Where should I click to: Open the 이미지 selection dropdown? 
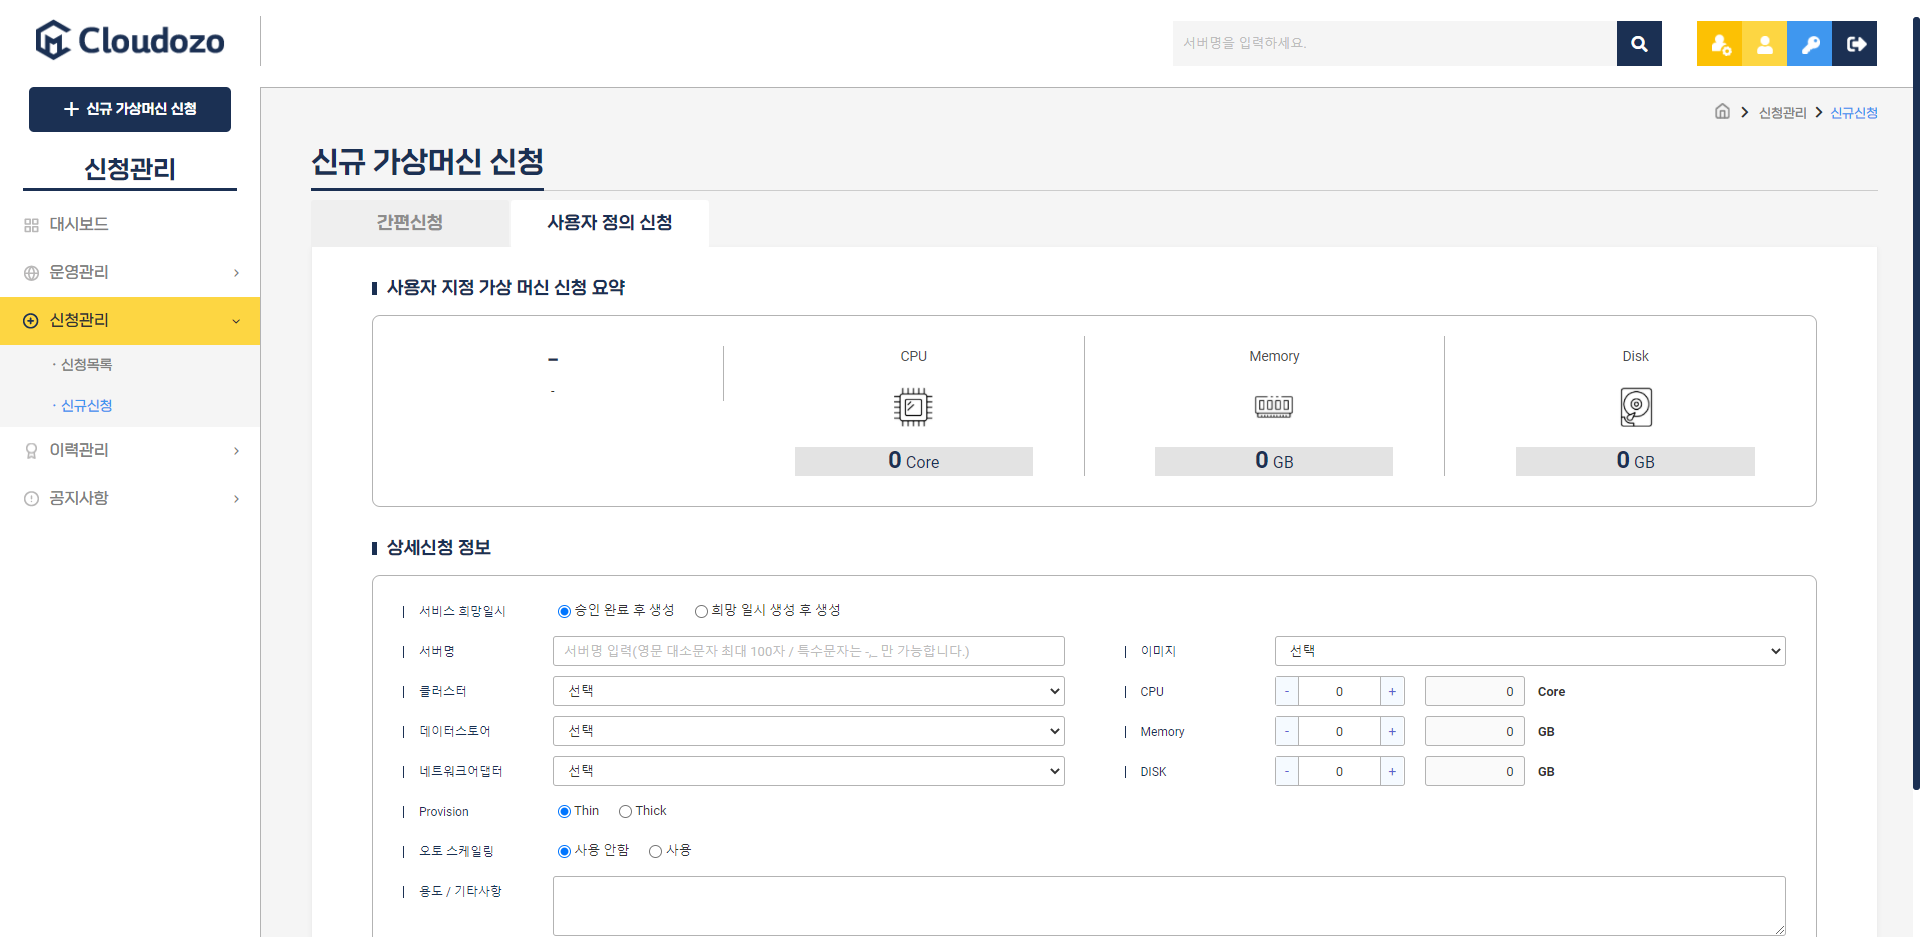[x=1529, y=651]
